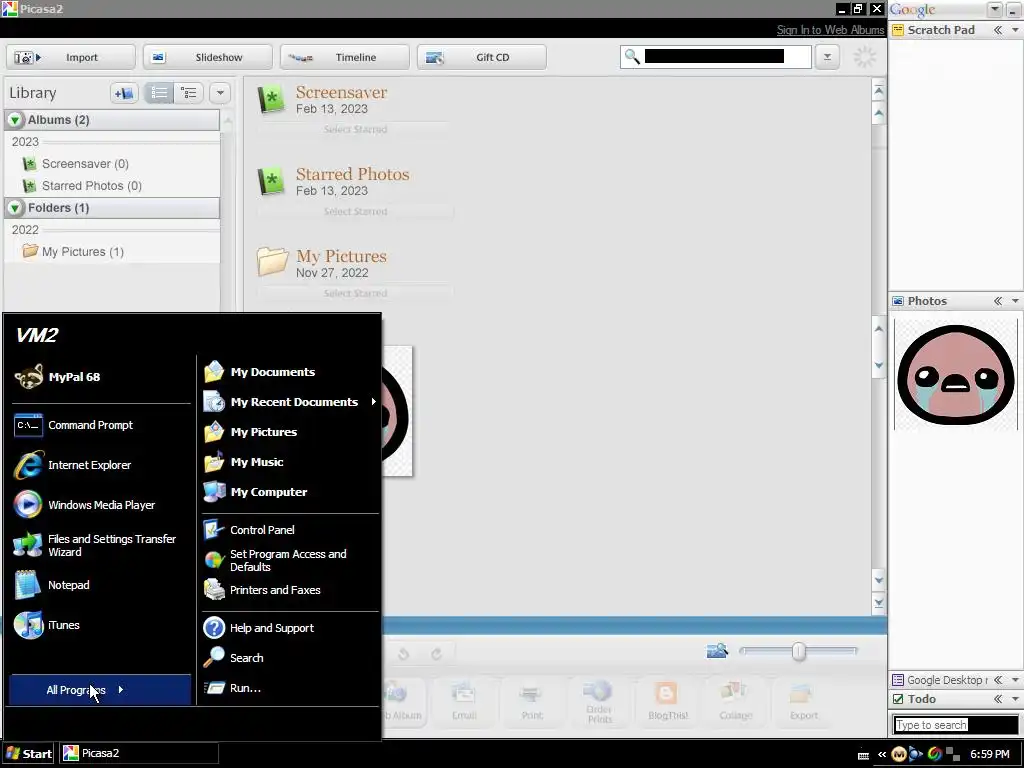
Task: Click in the Picasa search box
Action: [x=714, y=57]
